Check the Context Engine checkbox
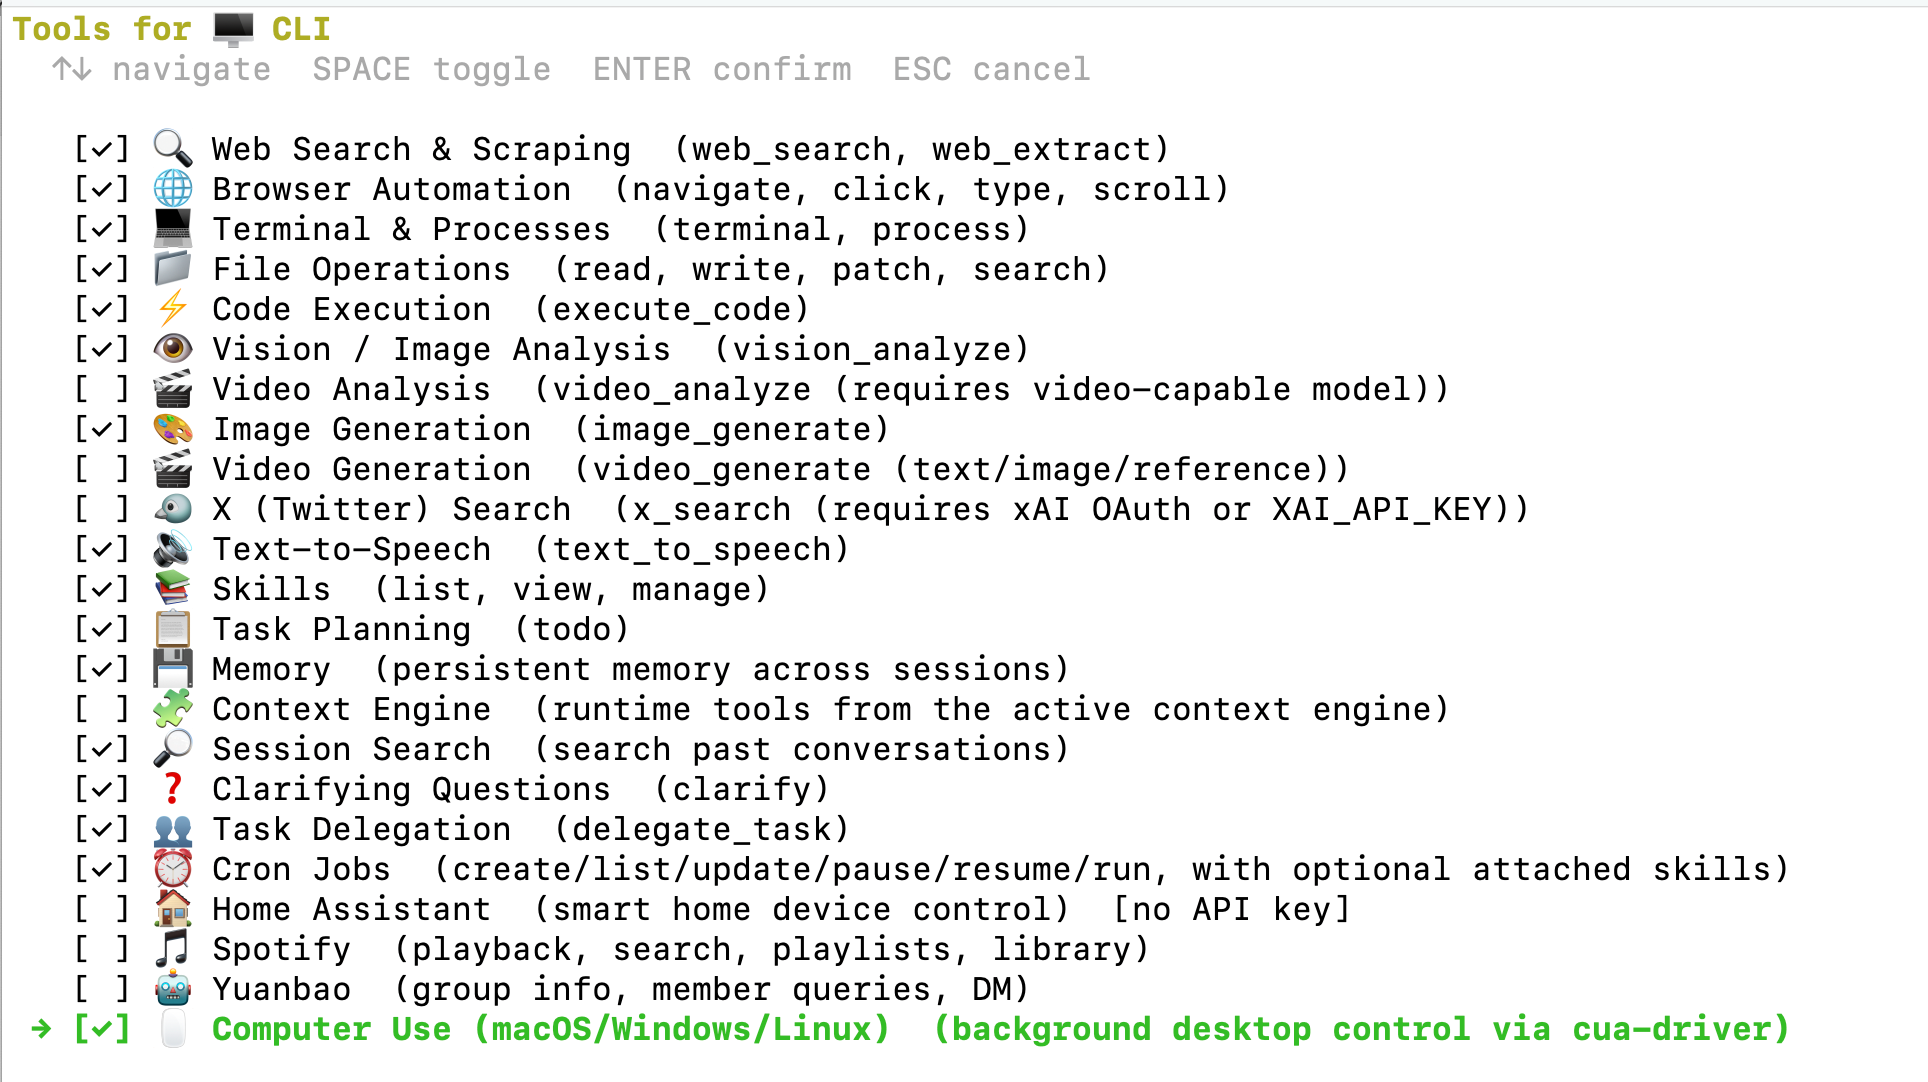This screenshot has width=1928, height=1082. [x=102, y=709]
